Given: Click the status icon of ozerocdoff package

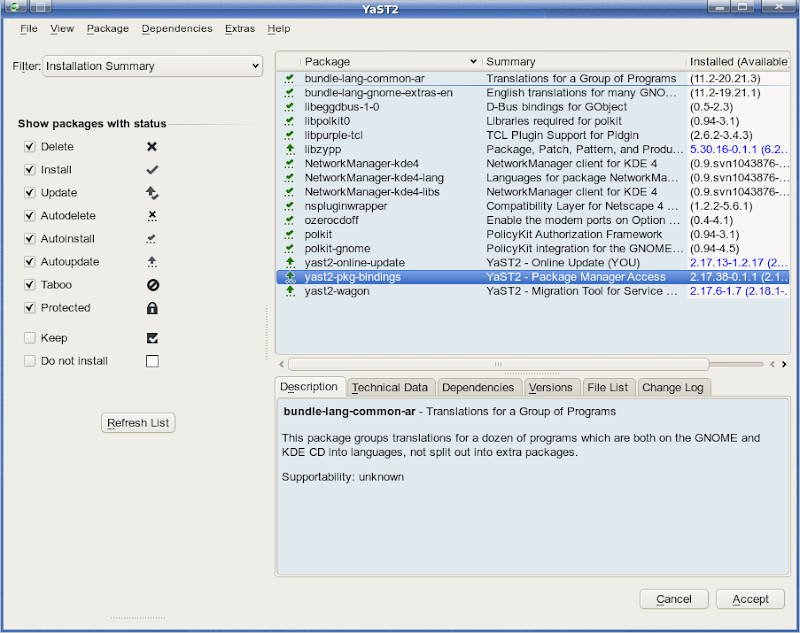Looking at the screenshot, I should point(290,220).
